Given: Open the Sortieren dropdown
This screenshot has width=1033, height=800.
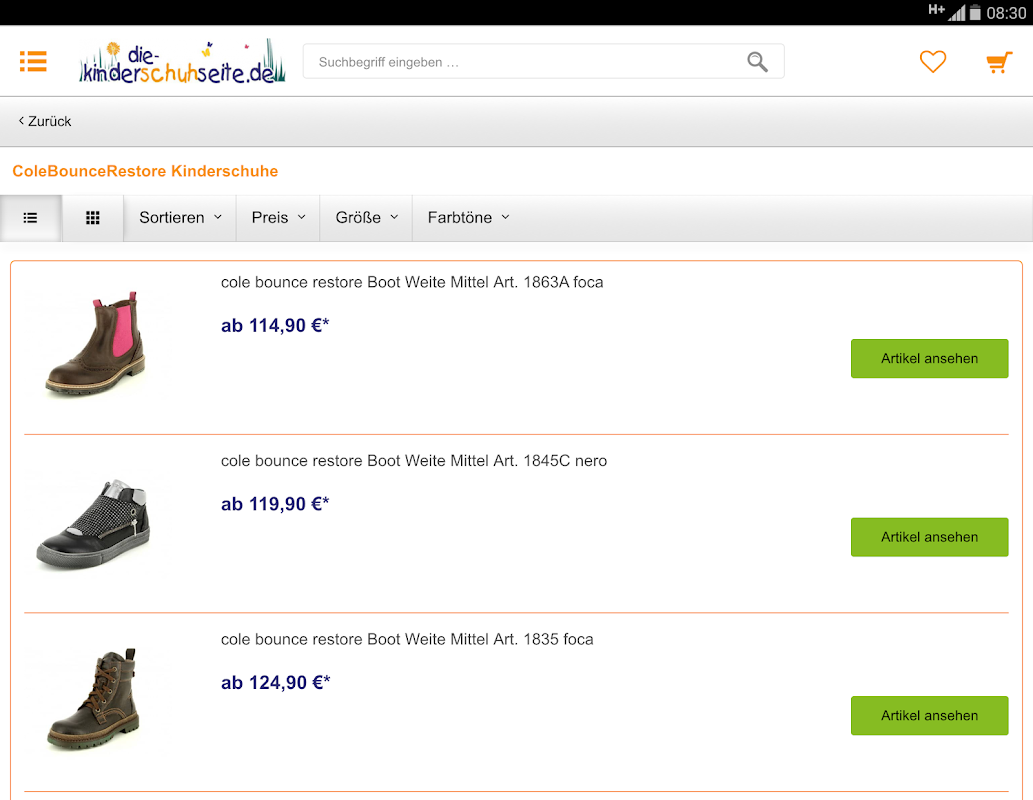Looking at the screenshot, I should pos(180,218).
